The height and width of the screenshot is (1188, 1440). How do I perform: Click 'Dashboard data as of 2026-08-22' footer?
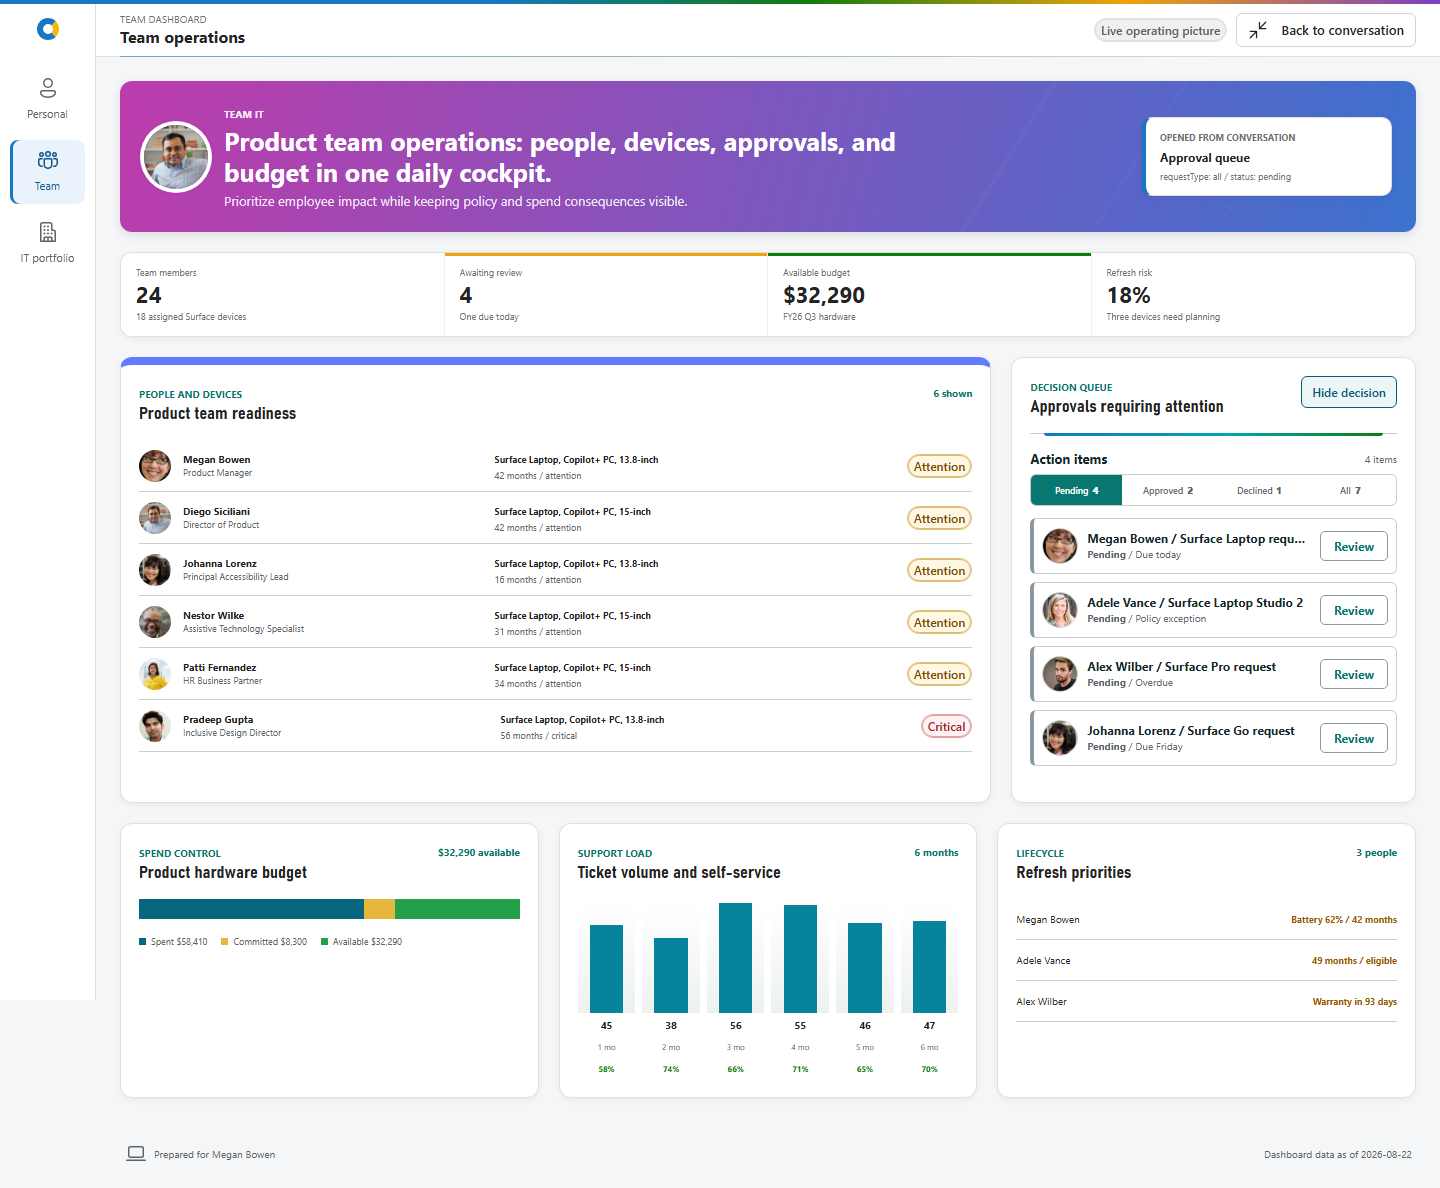coord(1338,1155)
